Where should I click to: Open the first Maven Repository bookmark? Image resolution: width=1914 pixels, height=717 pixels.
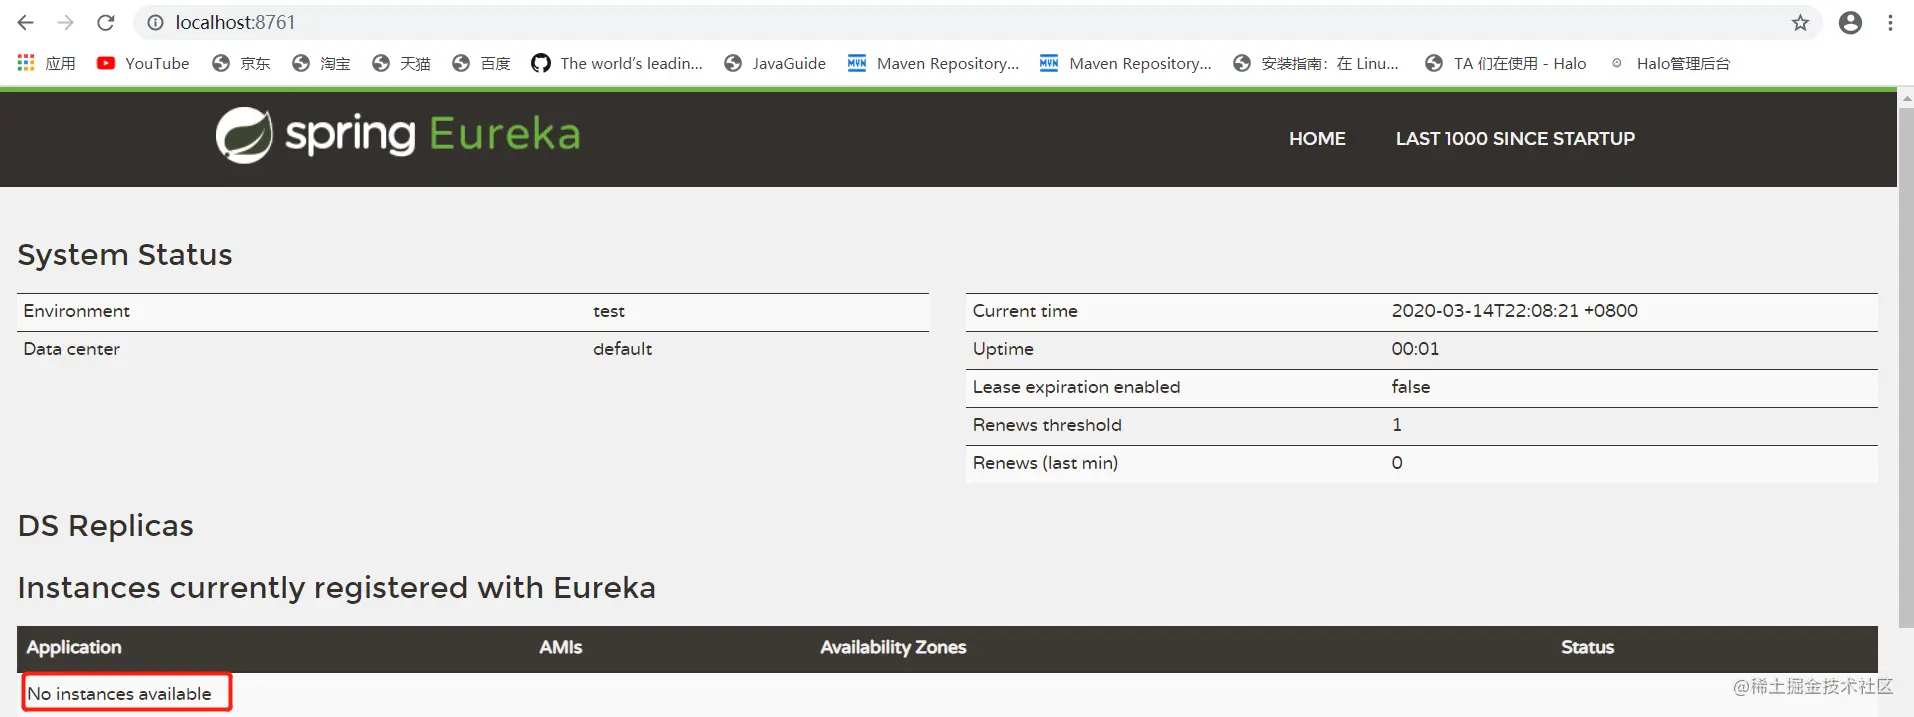pos(933,63)
